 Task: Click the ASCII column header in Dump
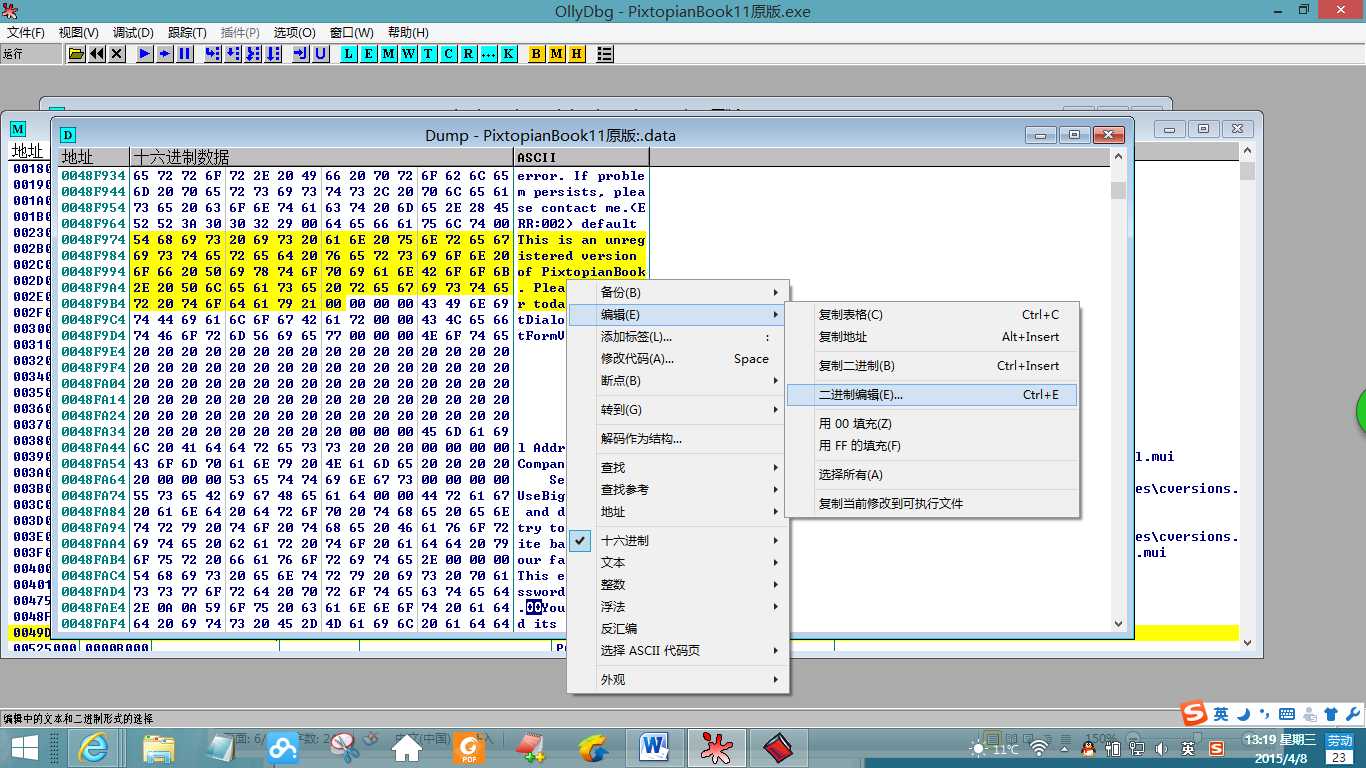581,157
